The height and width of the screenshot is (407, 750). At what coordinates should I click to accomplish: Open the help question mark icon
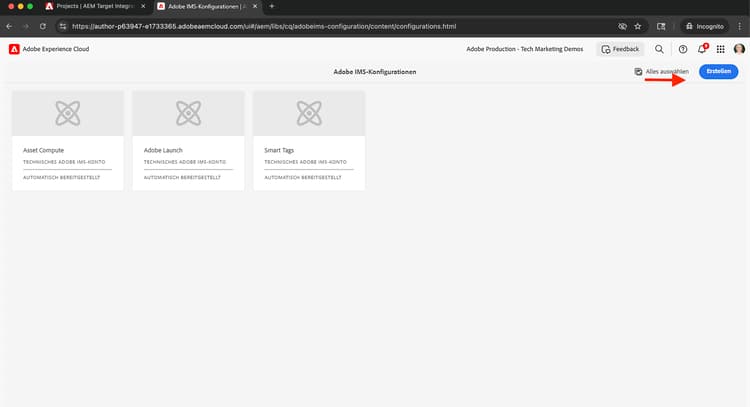coord(683,49)
